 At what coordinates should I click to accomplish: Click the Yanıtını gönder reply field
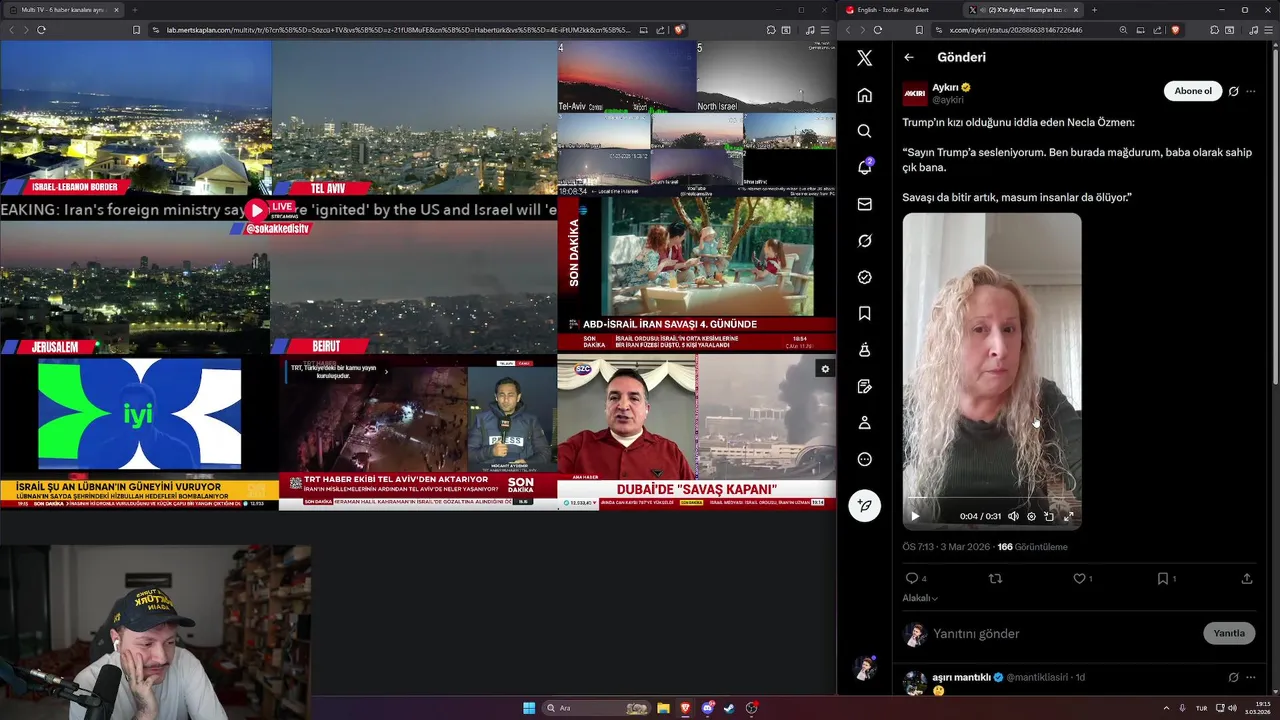(x=1063, y=633)
